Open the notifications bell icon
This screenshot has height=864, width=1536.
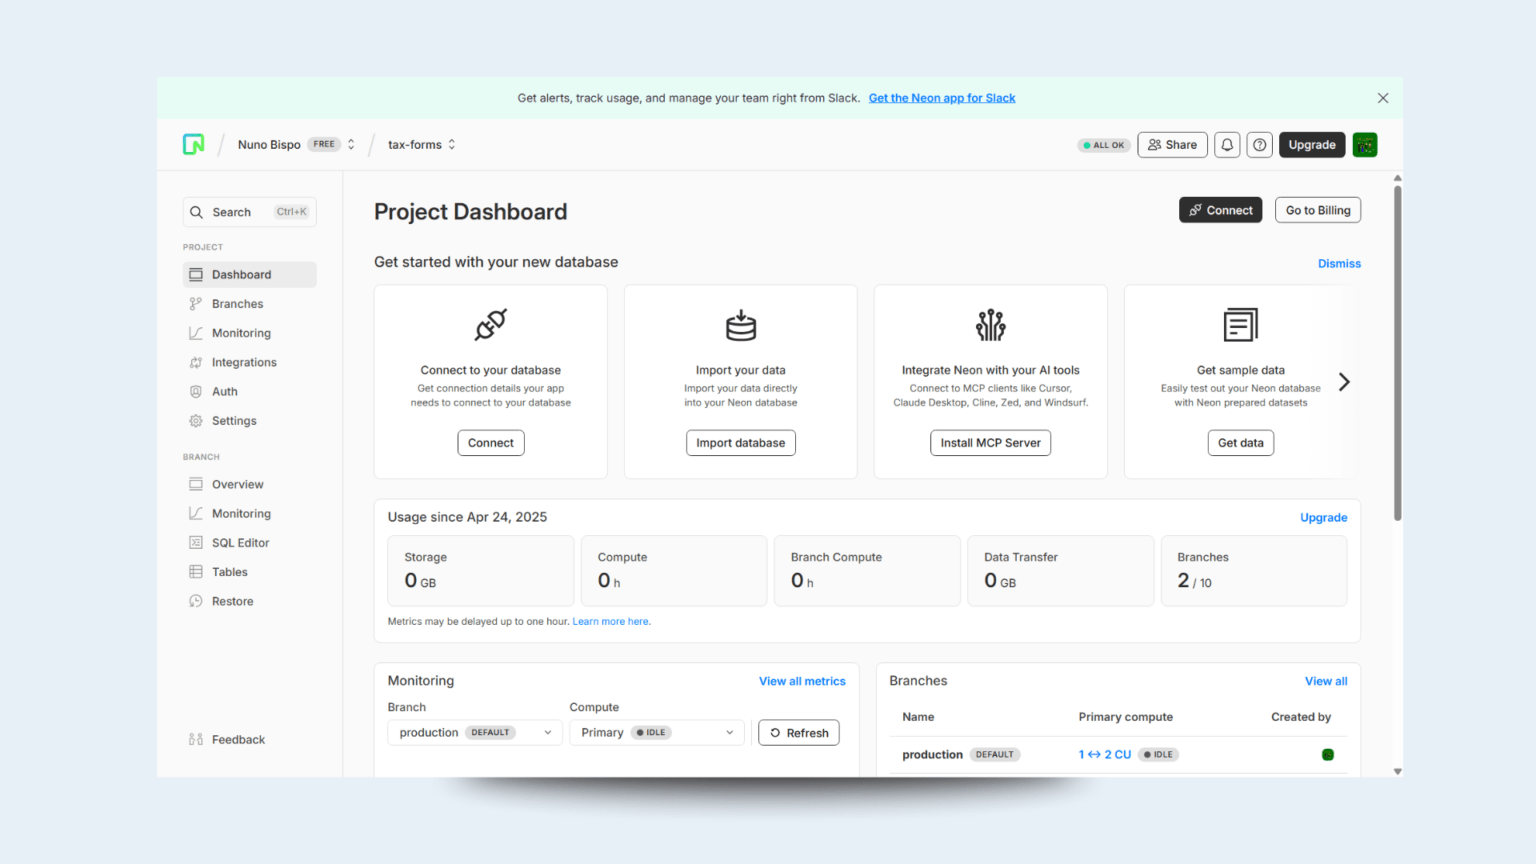[1227, 144]
